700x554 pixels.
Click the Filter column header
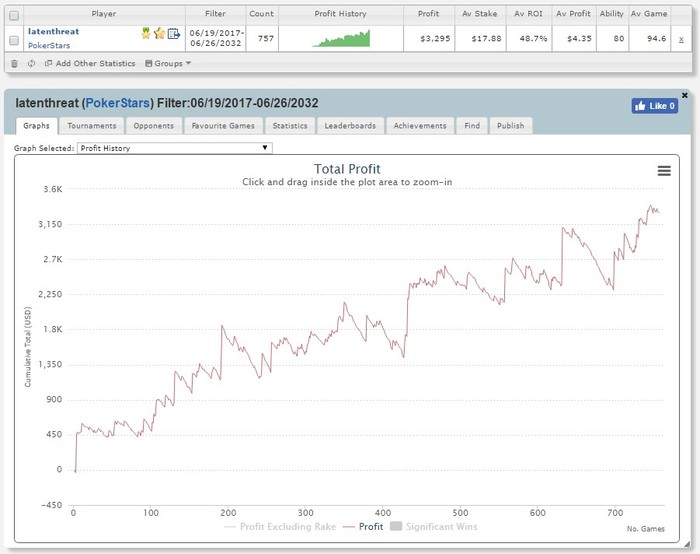215,14
